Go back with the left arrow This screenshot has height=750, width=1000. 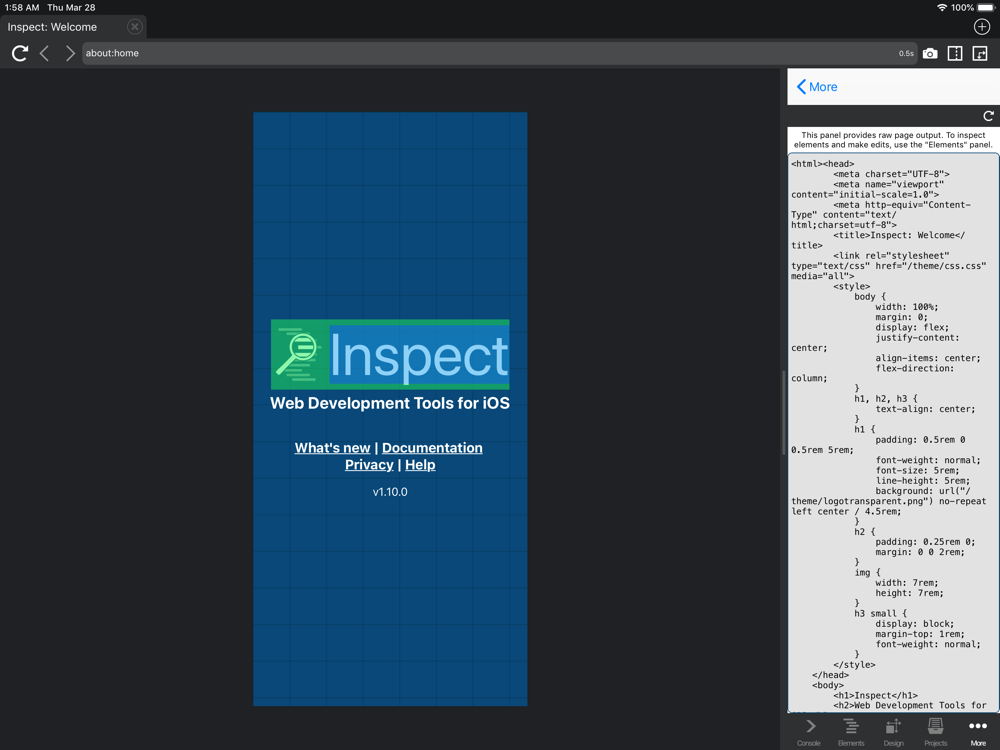coord(44,53)
